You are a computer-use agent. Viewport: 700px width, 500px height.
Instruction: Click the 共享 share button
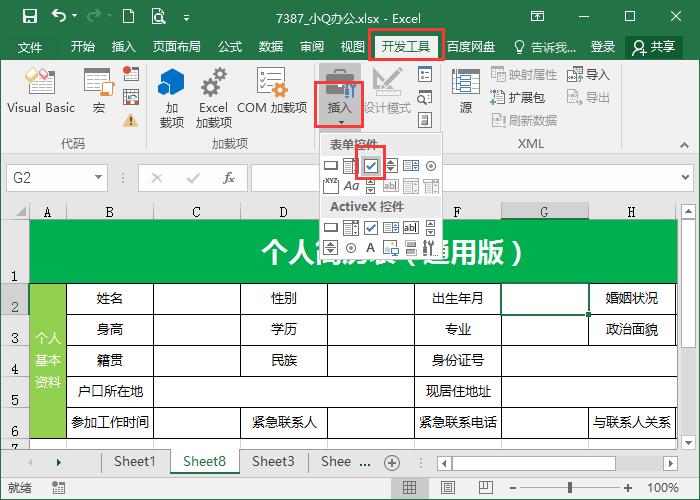654,47
